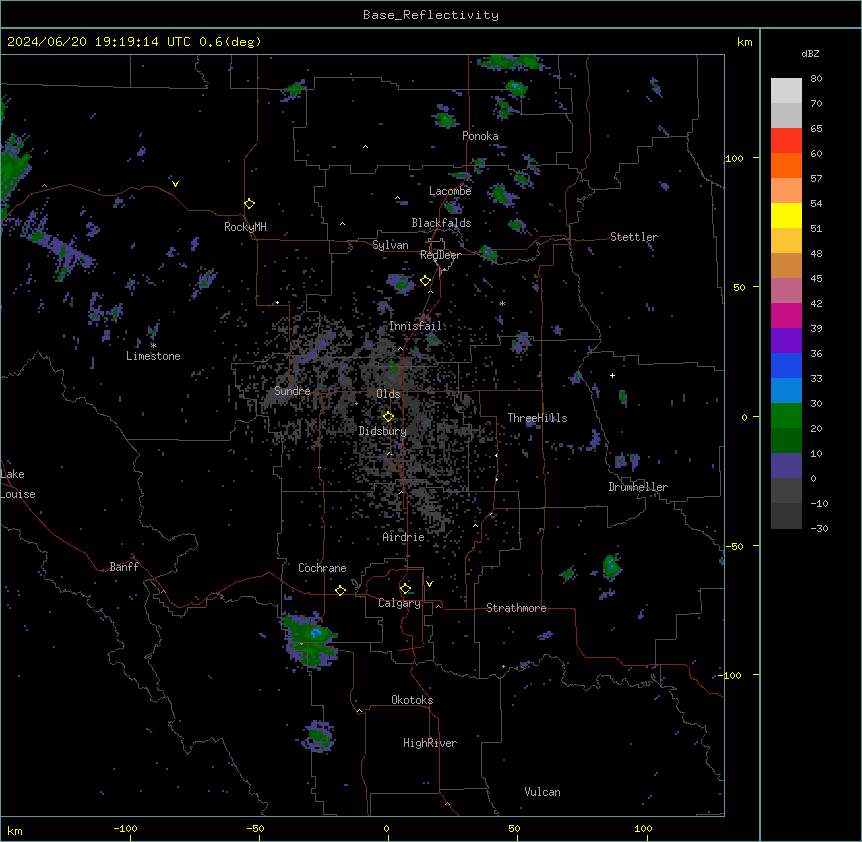862x842 pixels.
Task: Select the yellow diamond marker near Didsbury
Action: pos(388,417)
